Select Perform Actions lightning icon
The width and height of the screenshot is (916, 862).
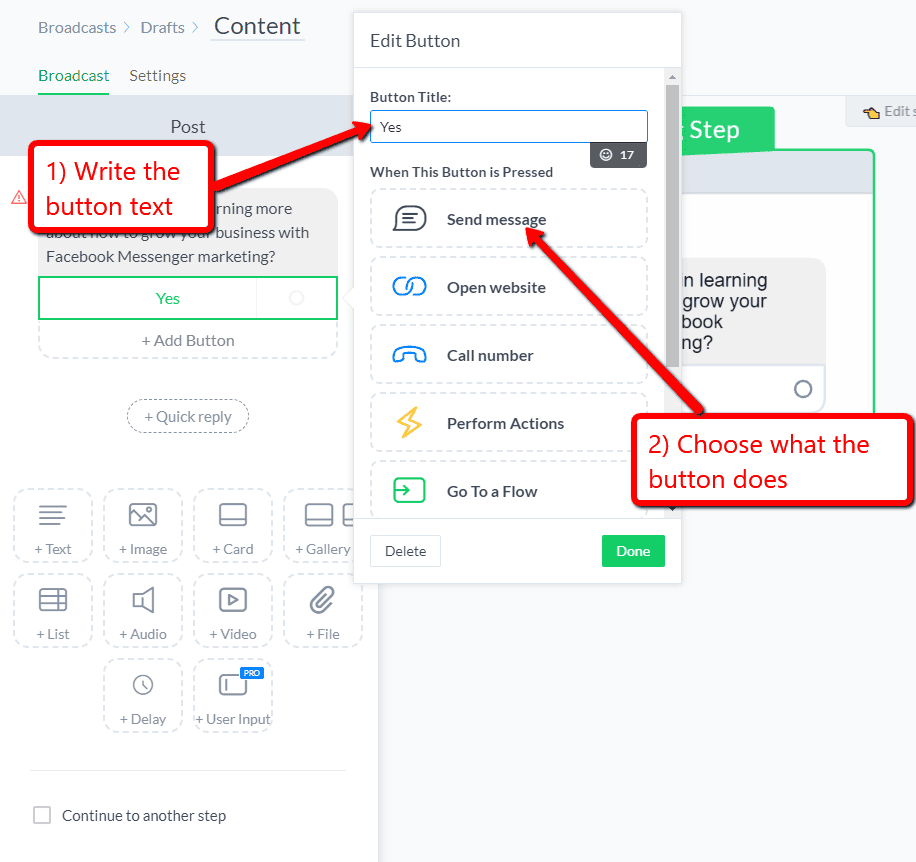click(409, 422)
